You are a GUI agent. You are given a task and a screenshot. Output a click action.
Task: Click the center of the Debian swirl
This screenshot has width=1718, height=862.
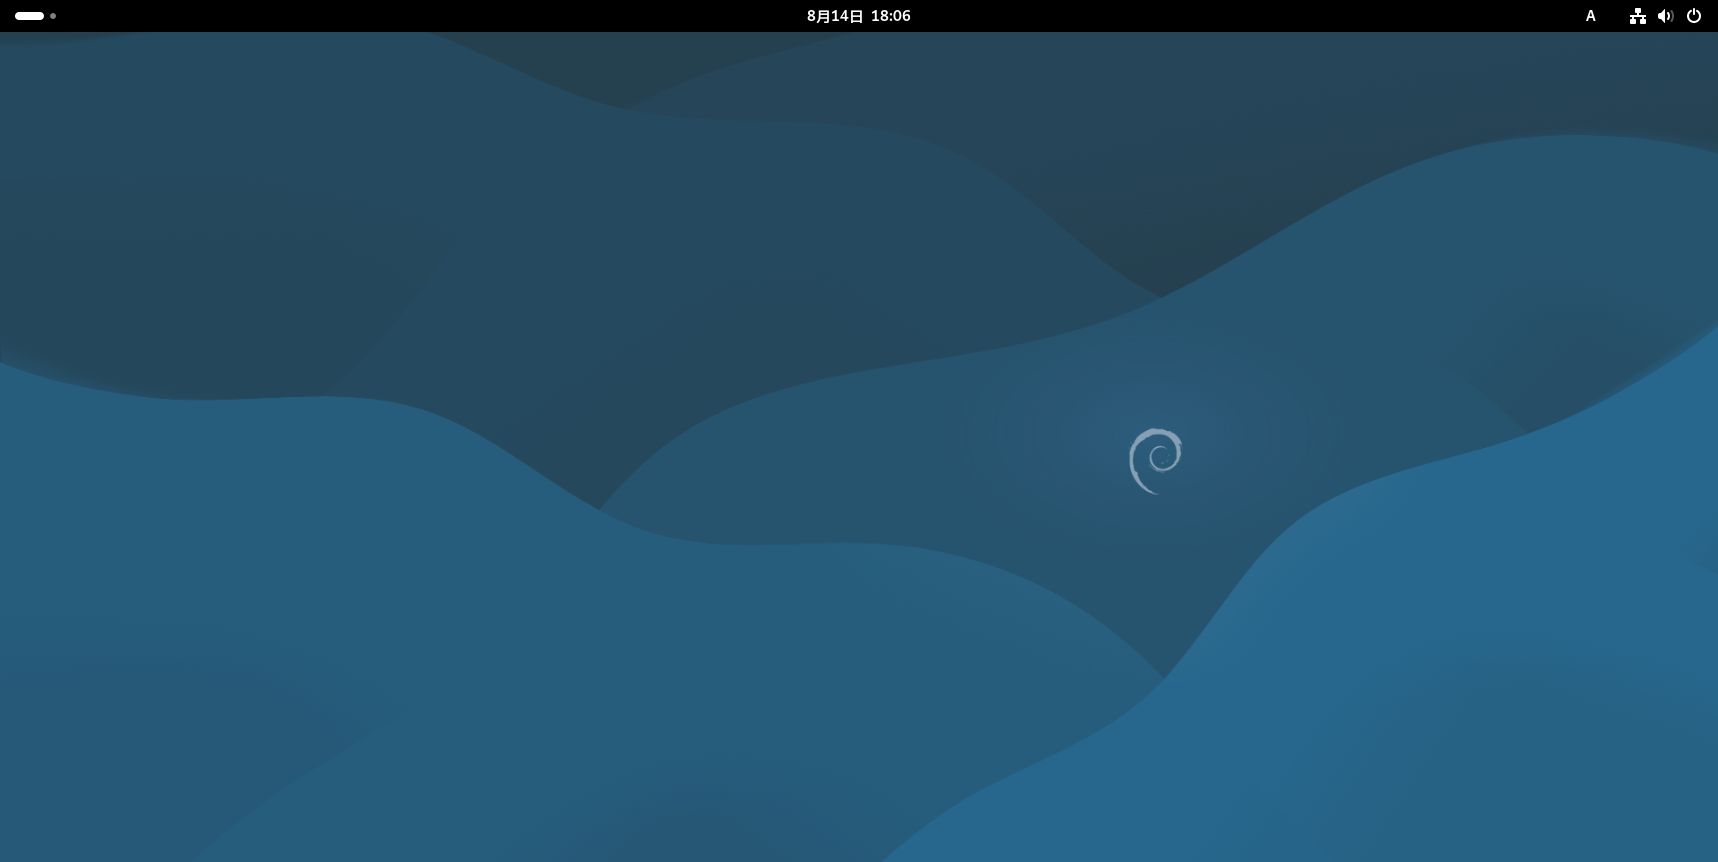click(x=1158, y=459)
